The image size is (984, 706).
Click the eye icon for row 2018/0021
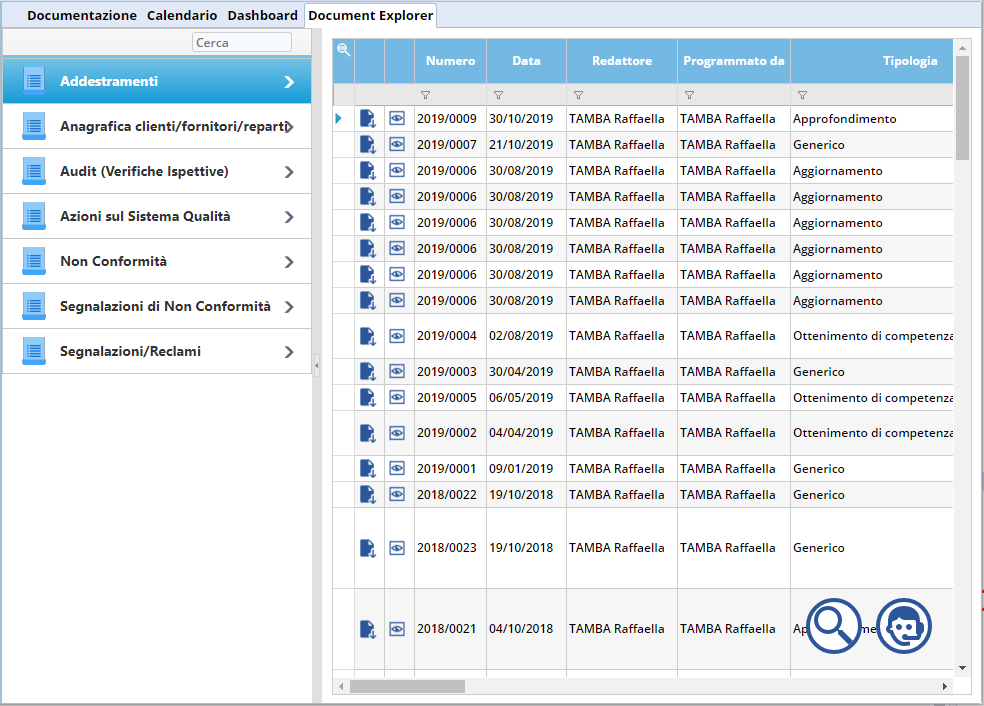397,629
